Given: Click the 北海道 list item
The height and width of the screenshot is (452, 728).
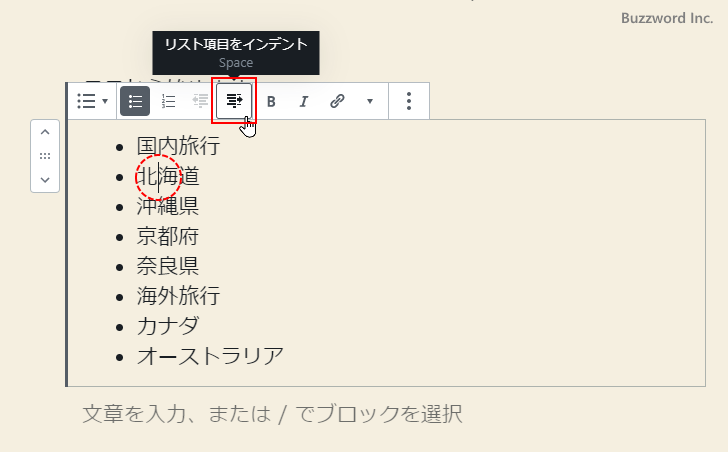Looking at the screenshot, I should point(168,176).
